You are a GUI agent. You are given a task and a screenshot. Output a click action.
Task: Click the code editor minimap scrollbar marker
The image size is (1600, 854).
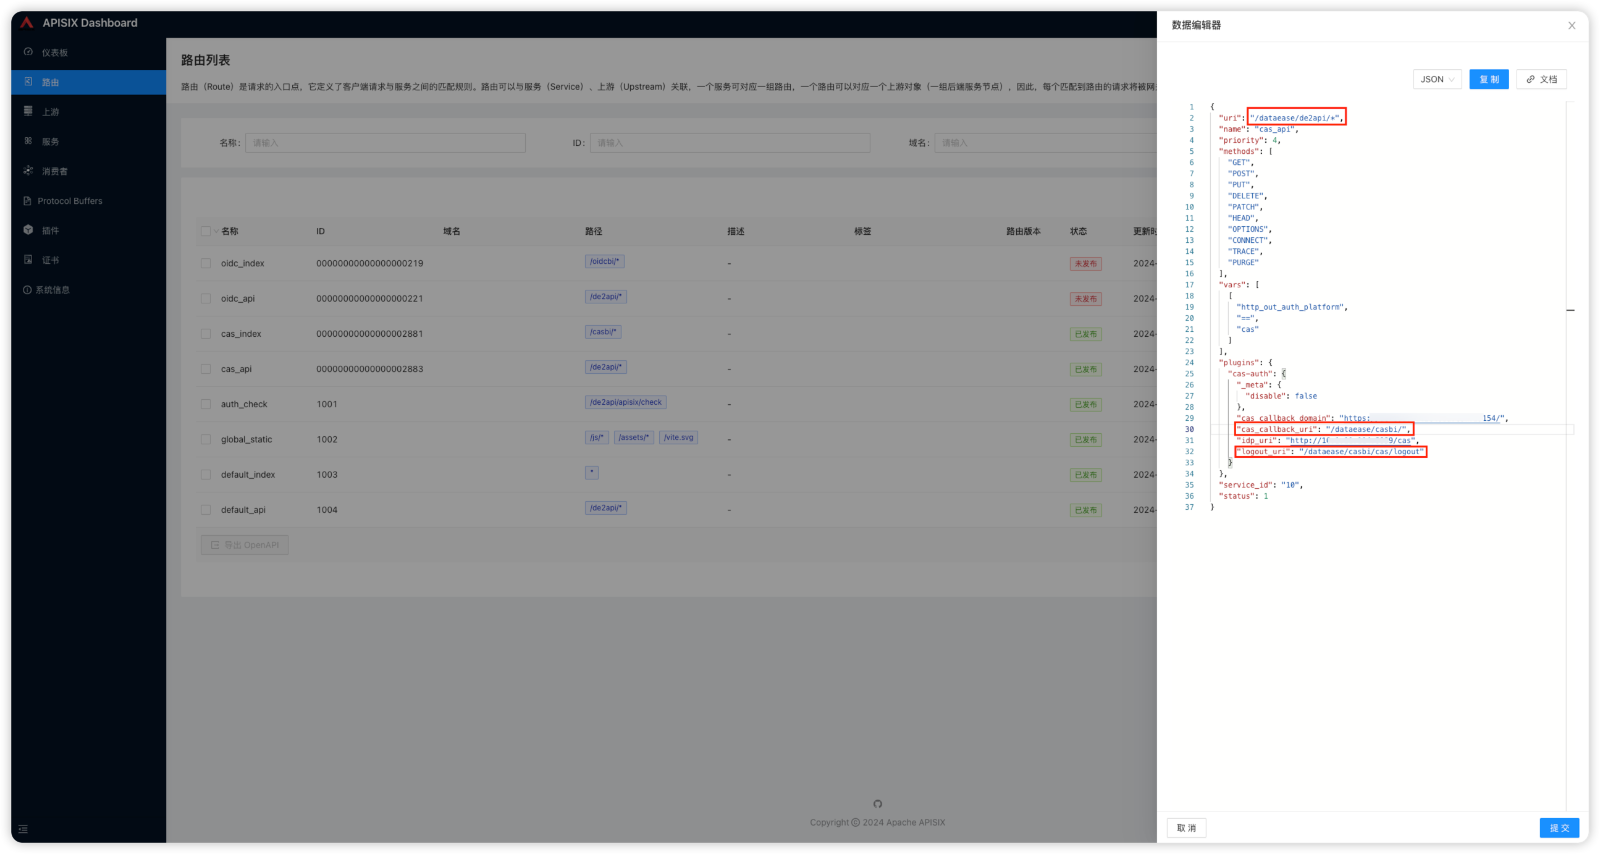click(1570, 310)
